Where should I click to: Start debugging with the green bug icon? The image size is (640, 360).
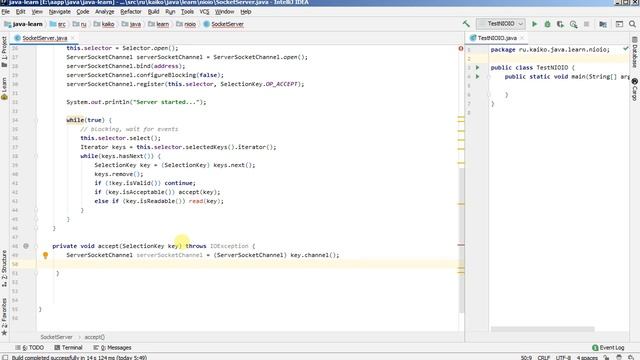click(x=547, y=24)
